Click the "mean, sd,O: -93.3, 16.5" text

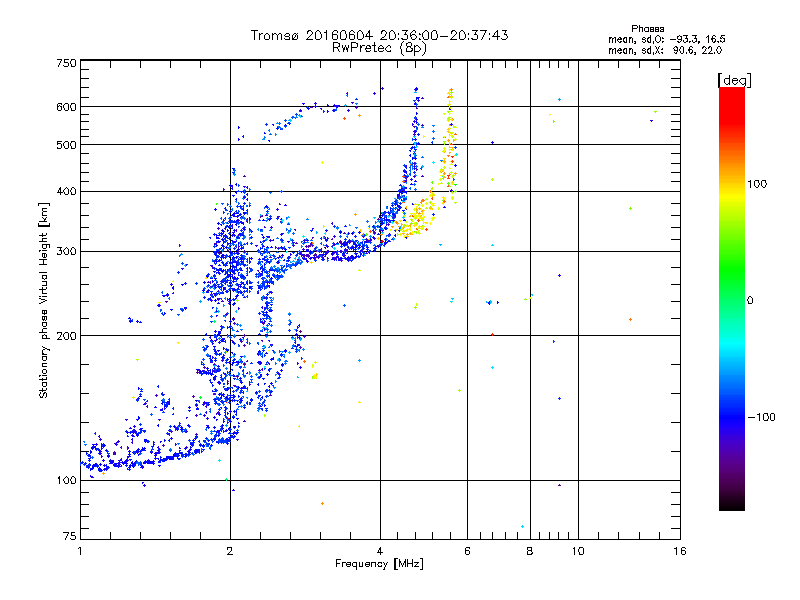pyautogui.click(x=666, y=39)
